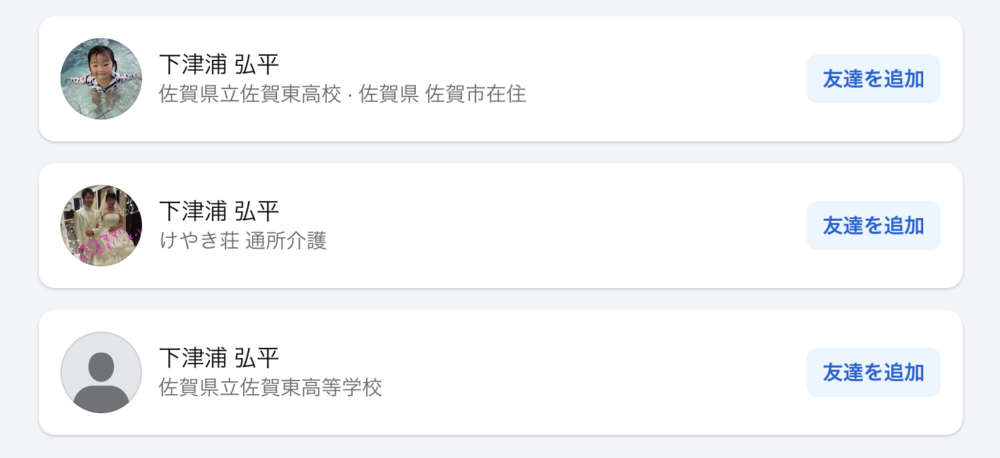Click the silhouette head in placeholder avatar

(101, 367)
